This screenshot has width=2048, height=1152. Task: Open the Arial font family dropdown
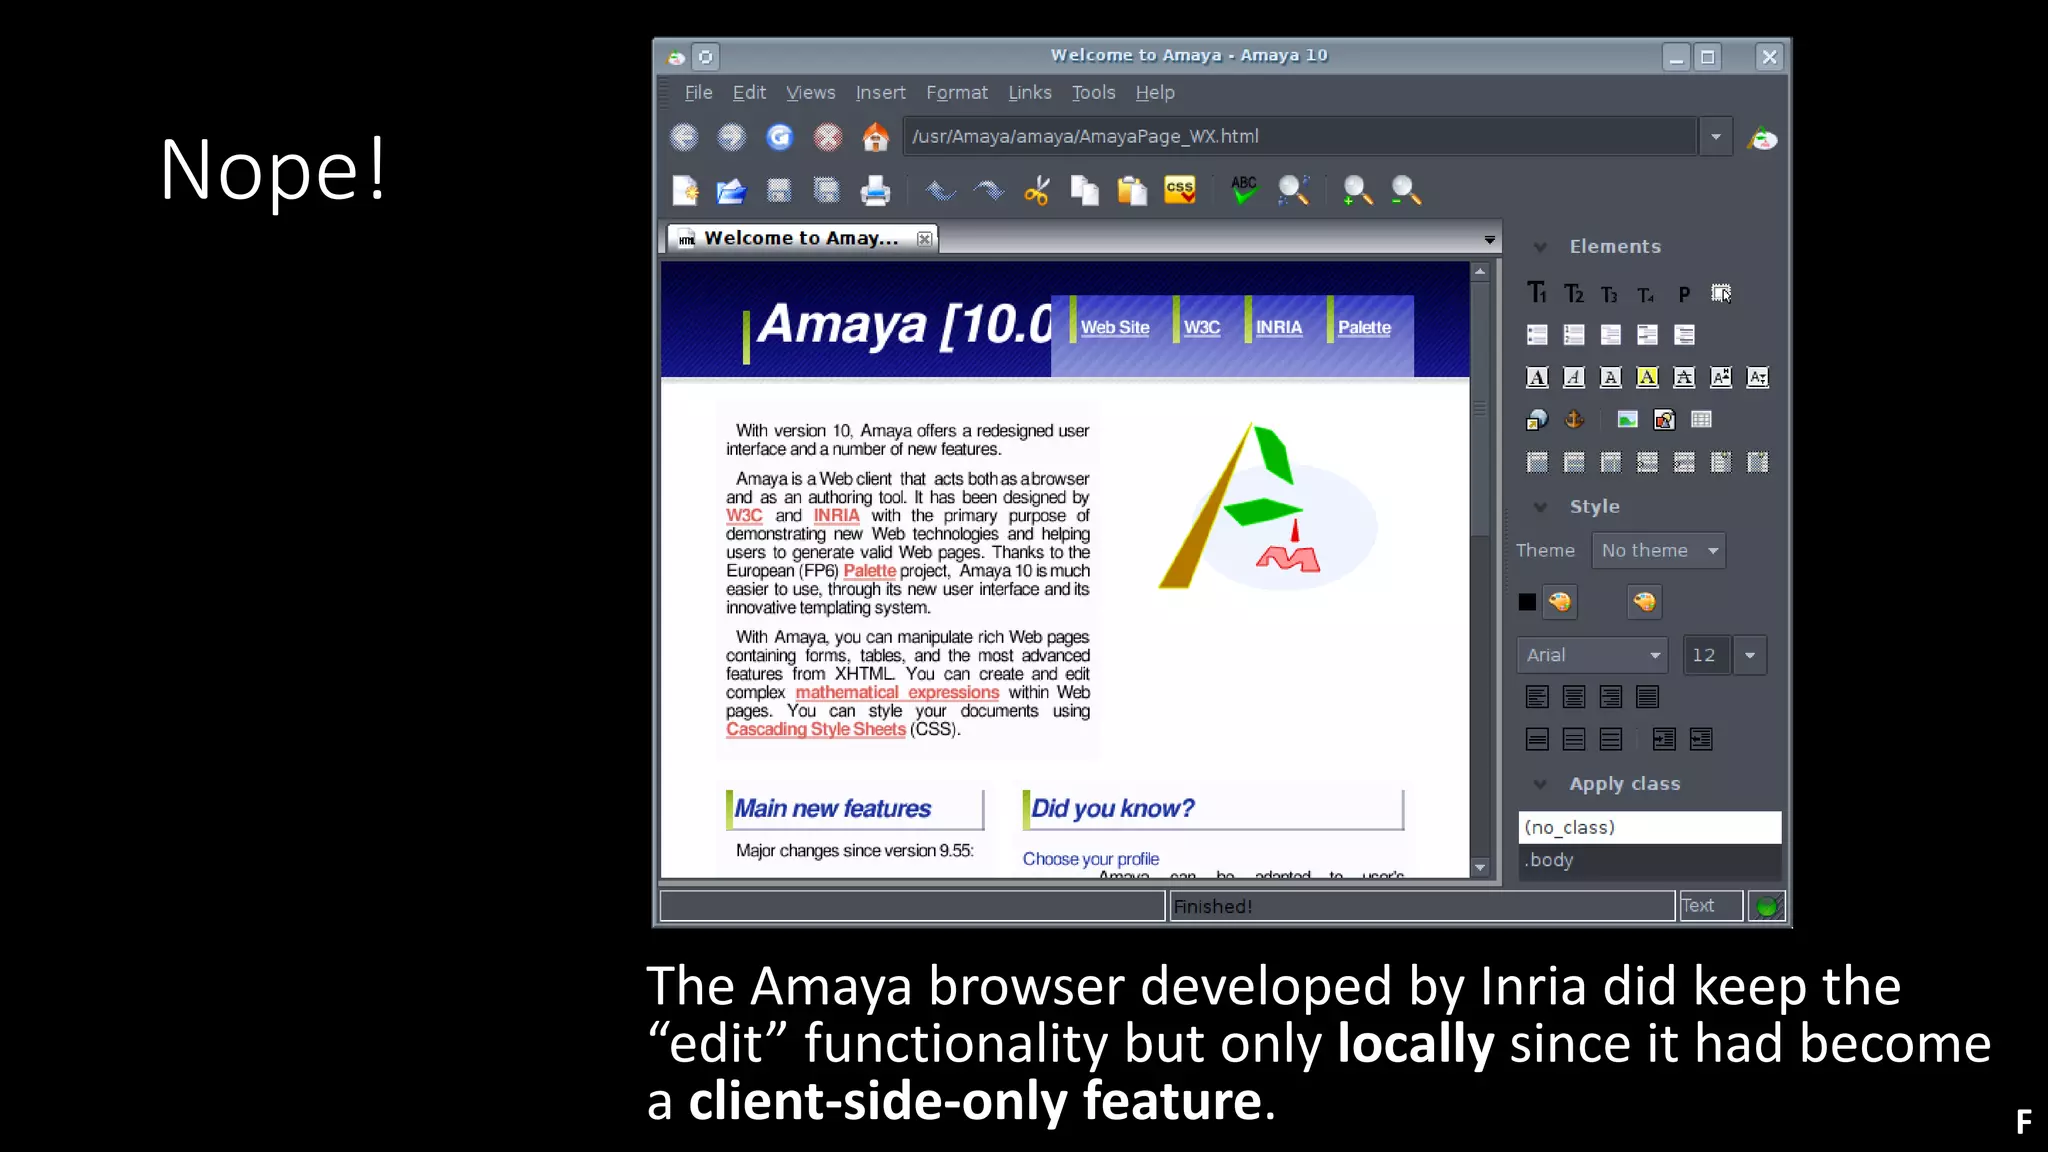(1592, 655)
